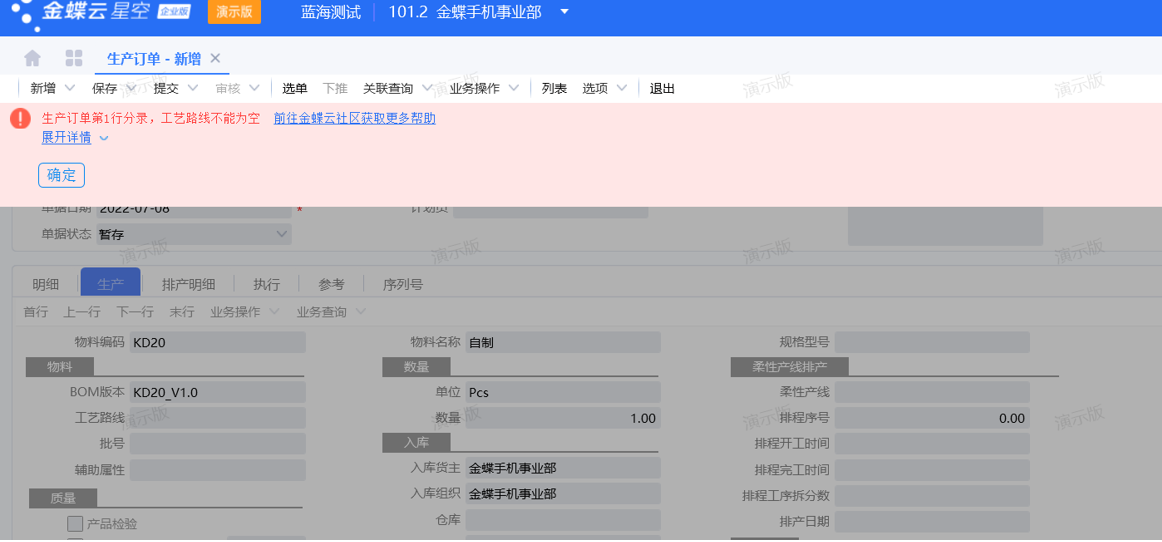Click the 辅助属性 field

218,470
